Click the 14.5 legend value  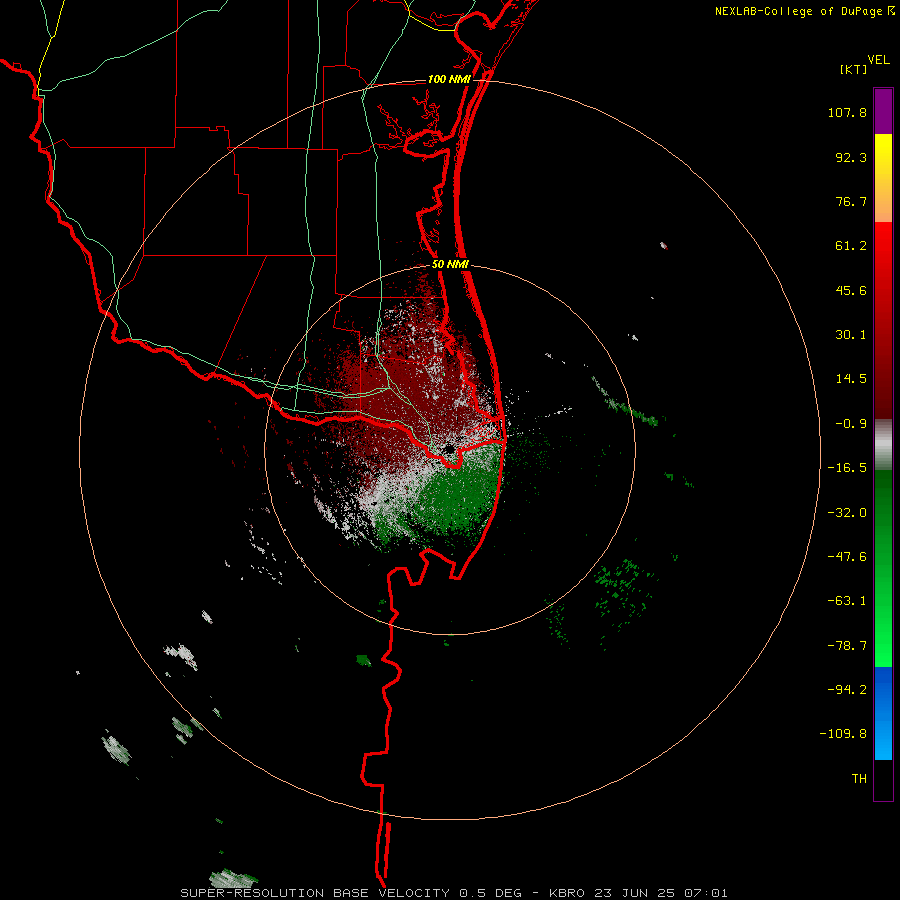click(851, 379)
